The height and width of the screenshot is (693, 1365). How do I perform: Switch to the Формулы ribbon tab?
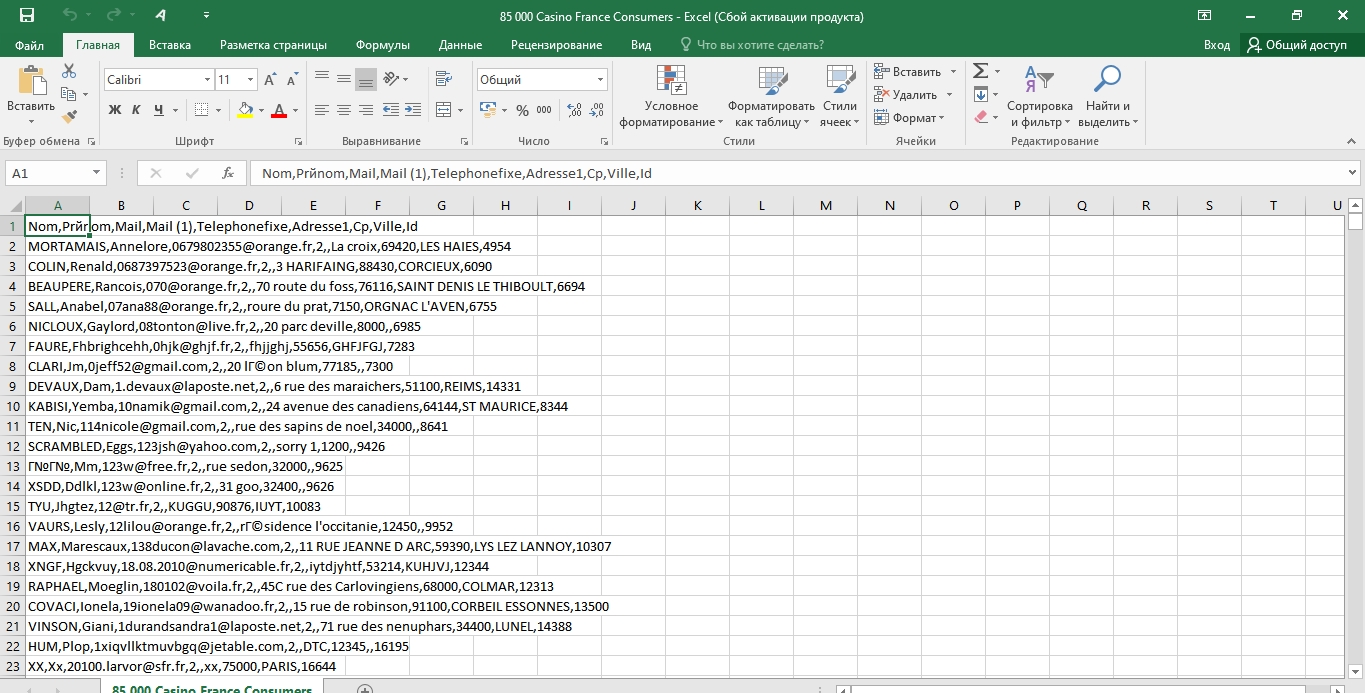click(382, 45)
